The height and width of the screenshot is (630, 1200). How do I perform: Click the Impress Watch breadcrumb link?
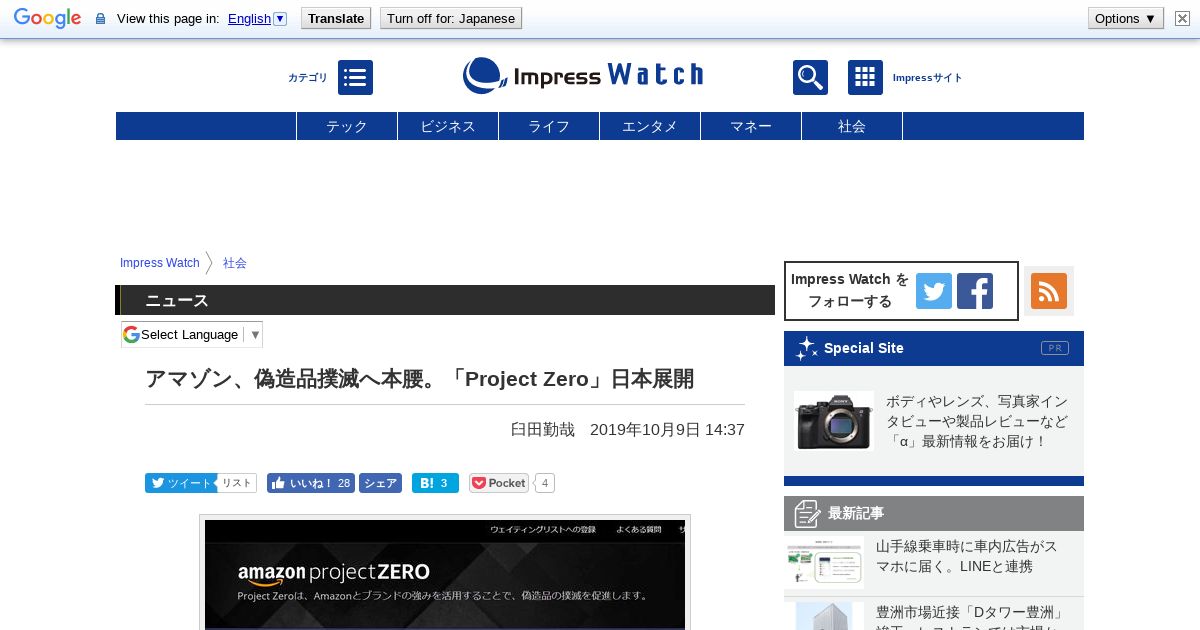[x=160, y=263]
